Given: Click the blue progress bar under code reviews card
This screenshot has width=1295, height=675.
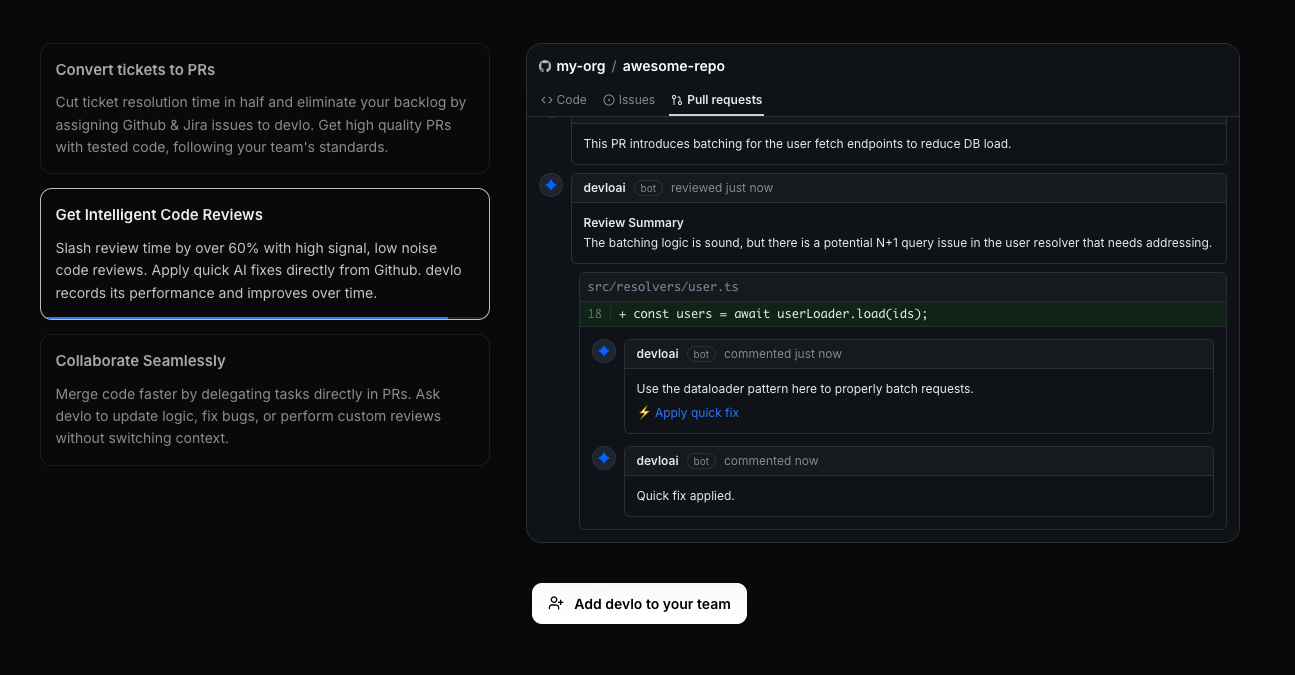Looking at the screenshot, I should 246,318.
